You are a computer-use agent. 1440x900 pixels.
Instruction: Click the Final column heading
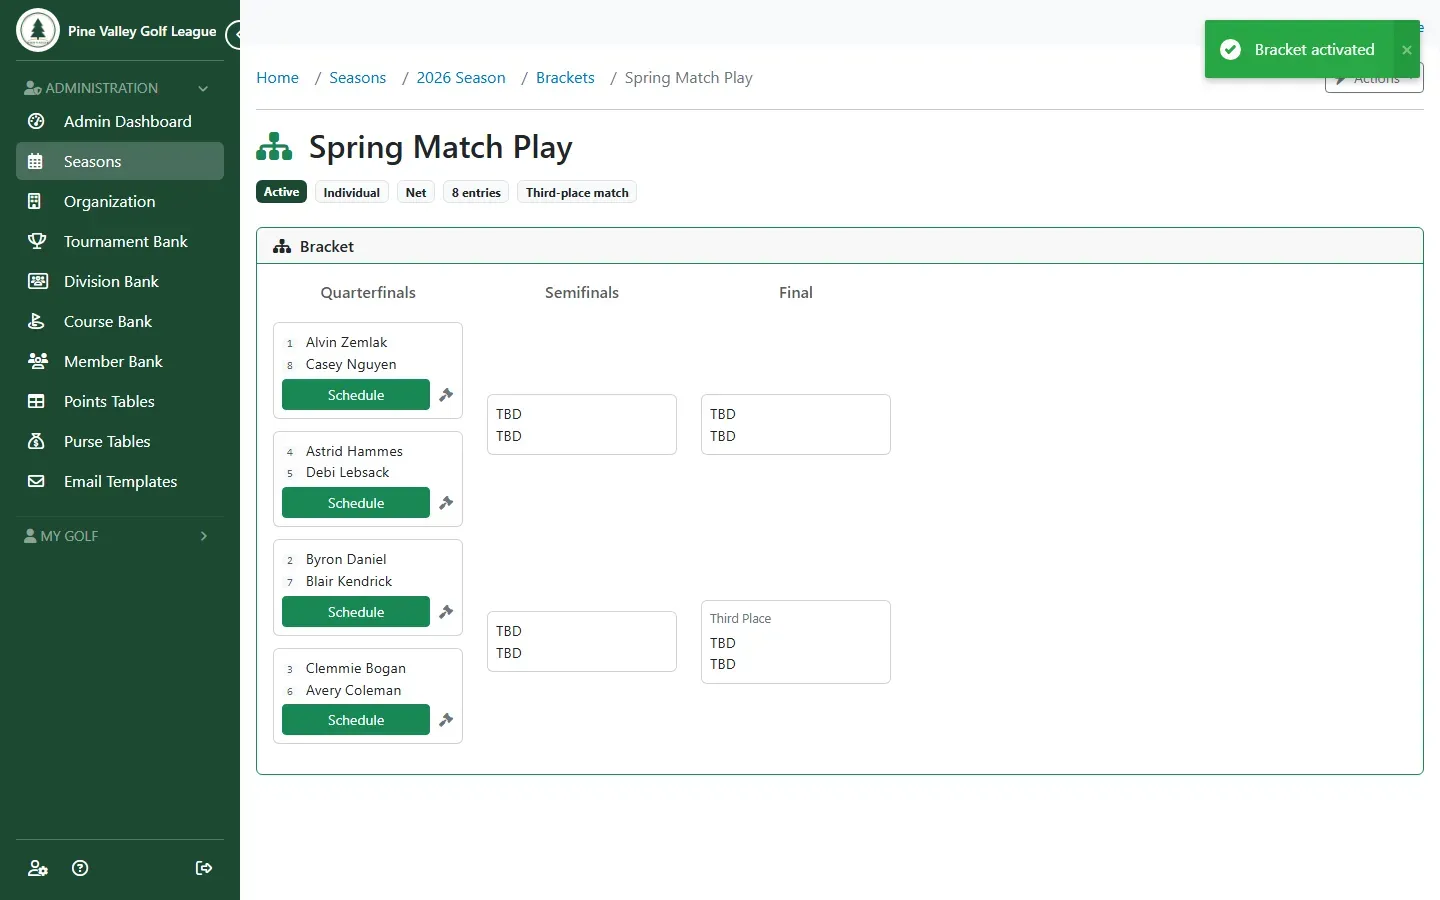[x=796, y=292]
